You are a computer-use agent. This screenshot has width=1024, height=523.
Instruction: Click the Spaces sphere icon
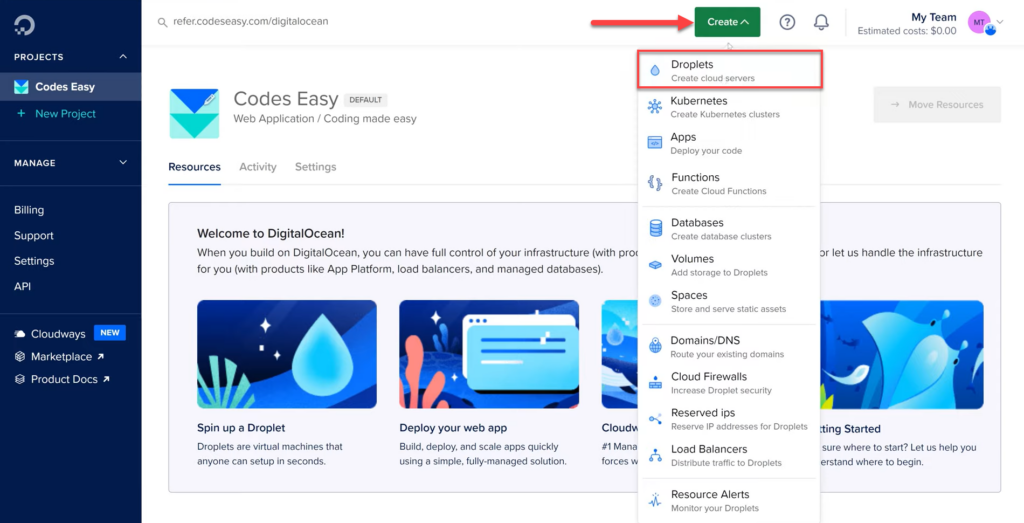pos(655,301)
